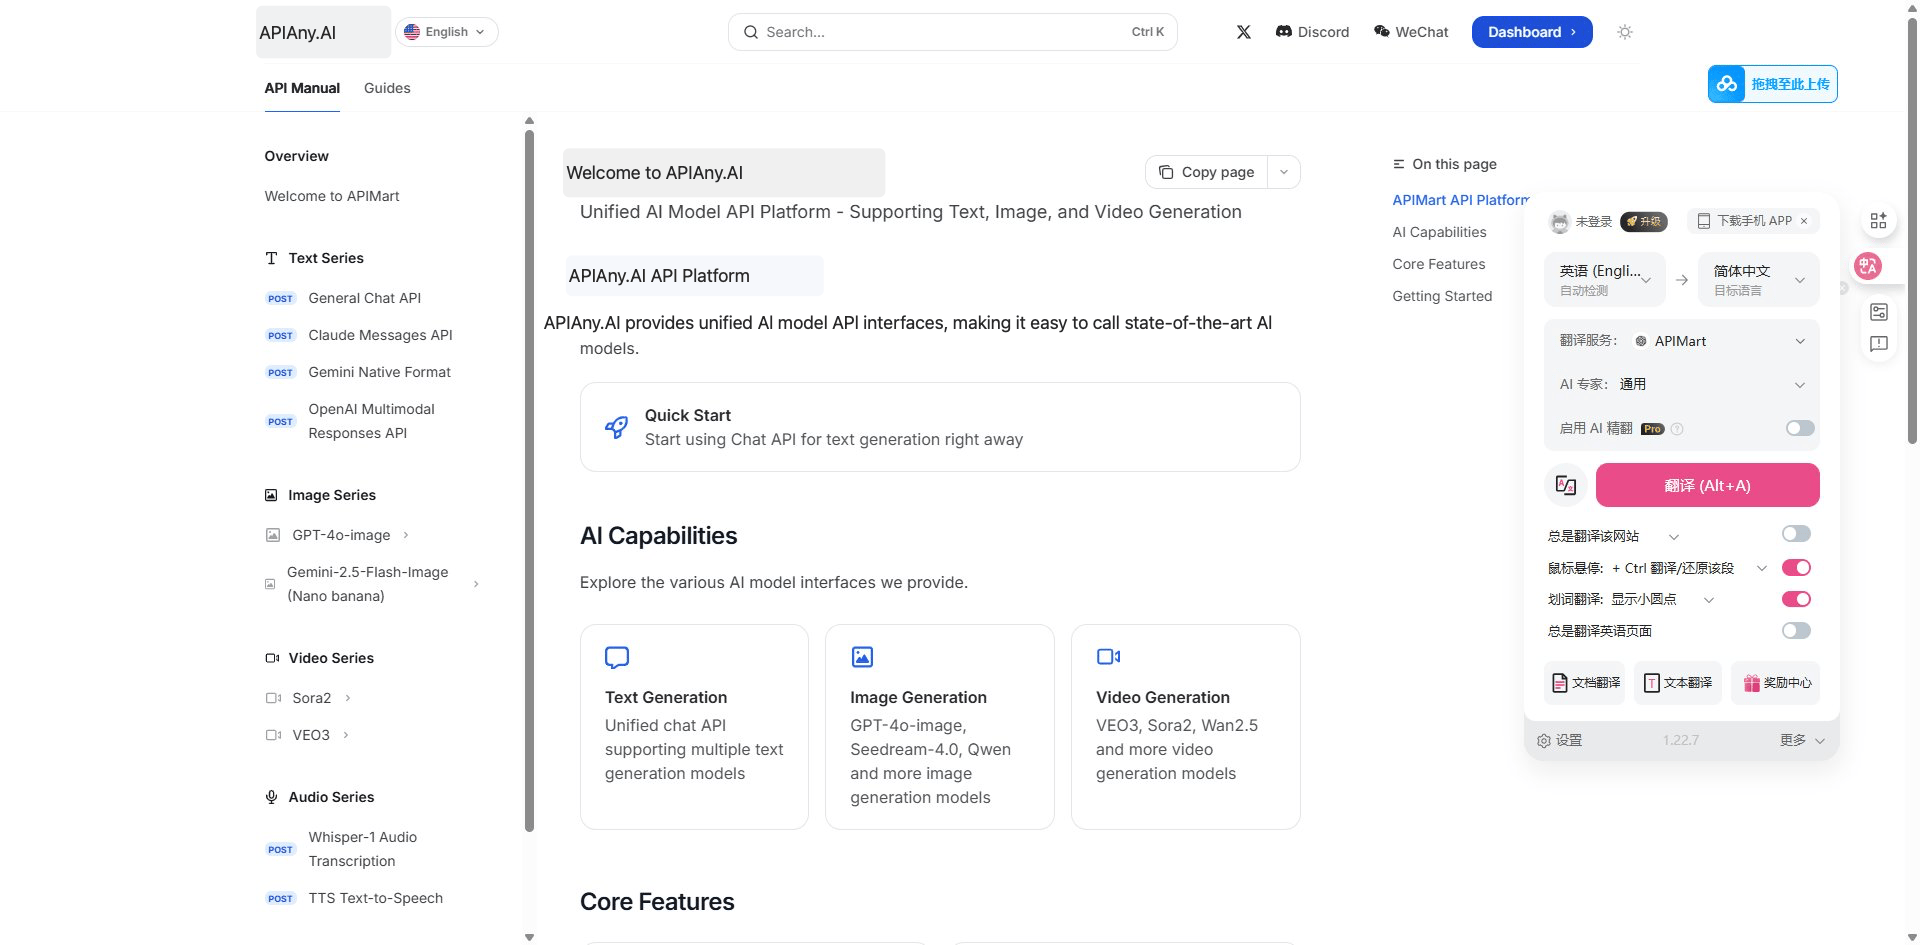
Task: Open Whisper-1 Audio Transcription page
Action: tap(362, 849)
